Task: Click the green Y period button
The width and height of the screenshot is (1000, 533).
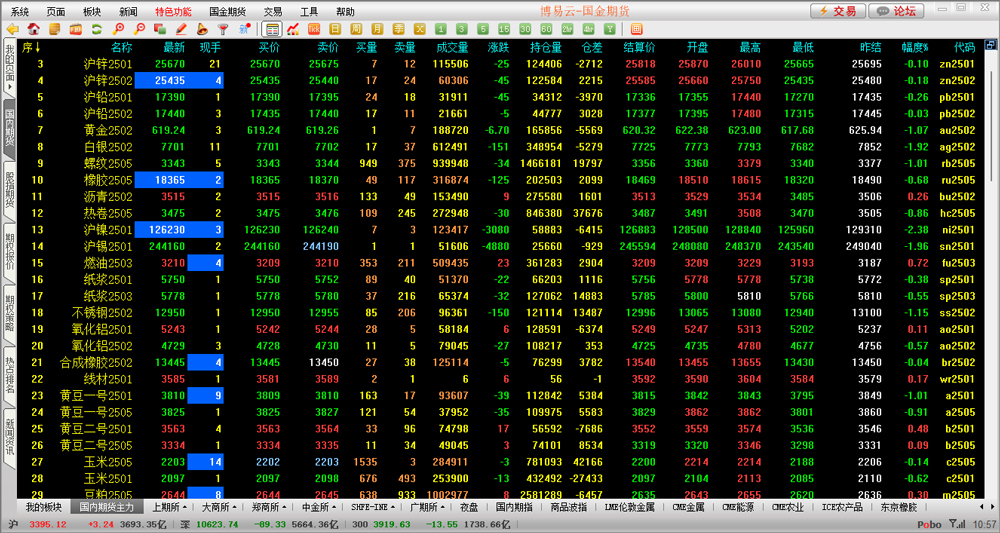Action: [610, 29]
